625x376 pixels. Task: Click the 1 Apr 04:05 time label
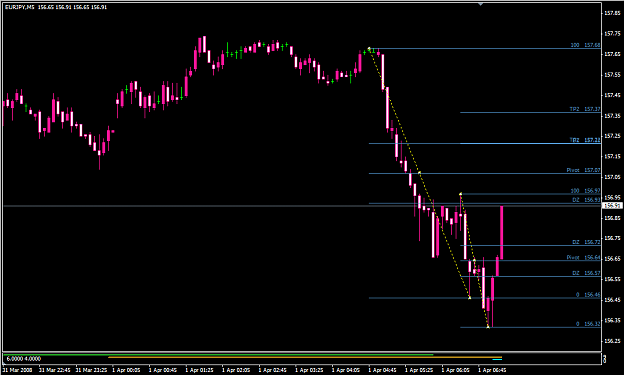tap(346, 370)
